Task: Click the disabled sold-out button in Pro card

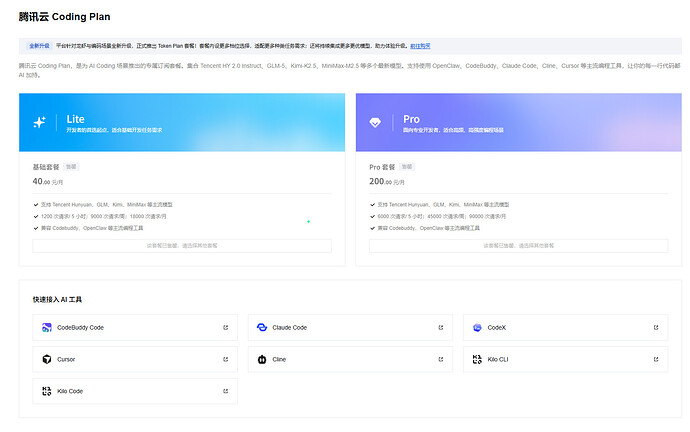Action: pyautogui.click(x=518, y=246)
